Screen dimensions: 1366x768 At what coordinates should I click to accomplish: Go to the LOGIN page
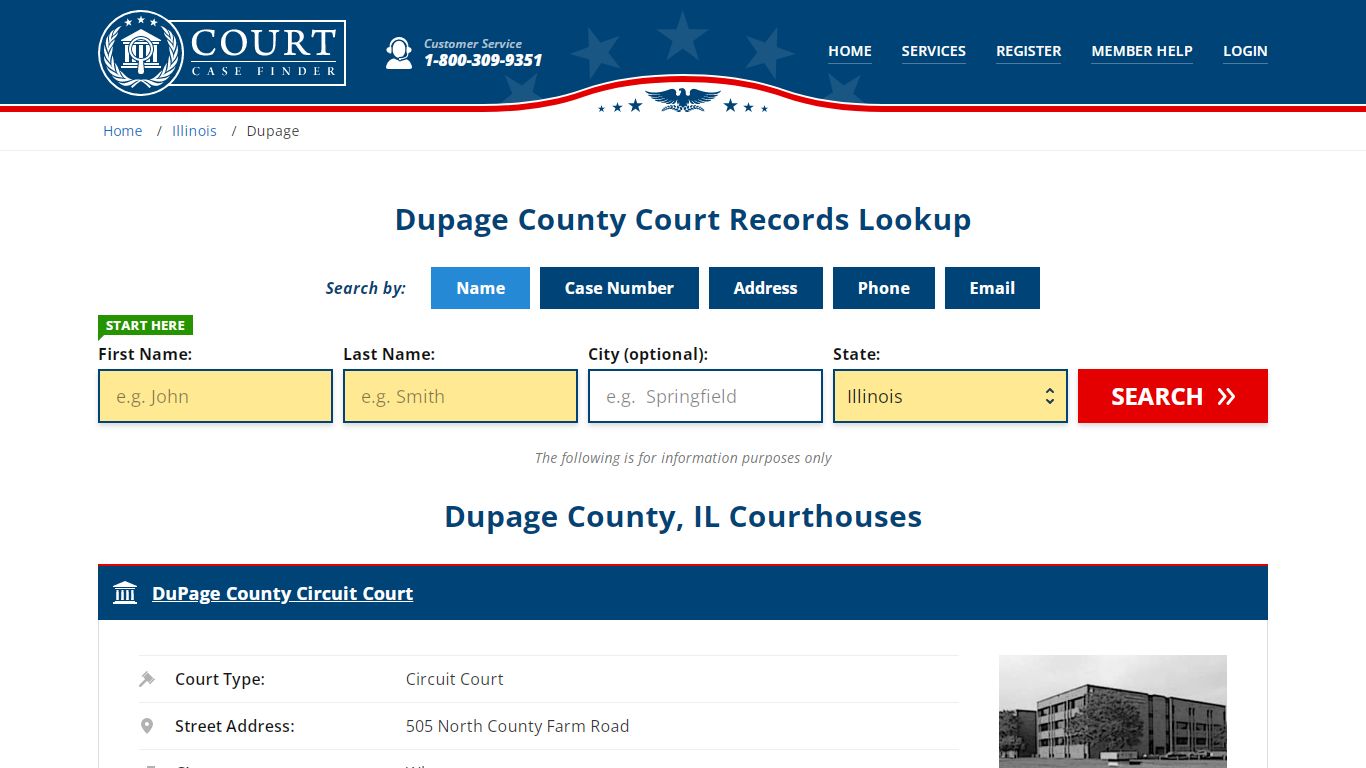point(1245,51)
